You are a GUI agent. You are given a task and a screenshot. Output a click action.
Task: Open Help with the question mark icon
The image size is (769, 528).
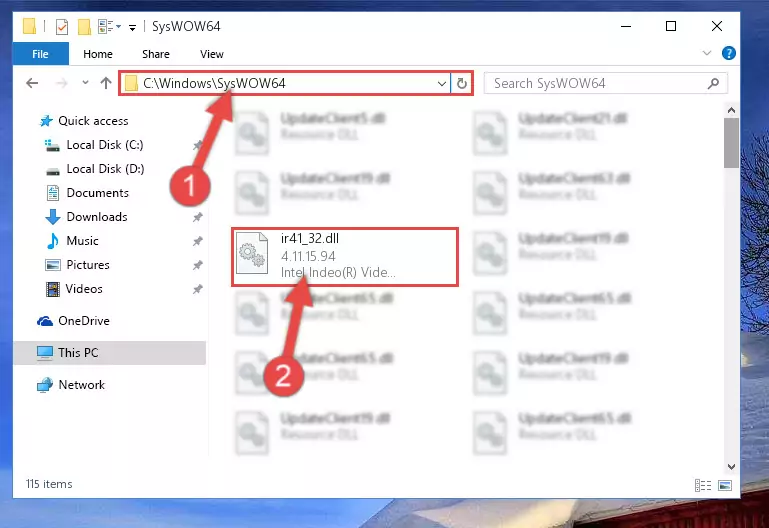point(728,53)
